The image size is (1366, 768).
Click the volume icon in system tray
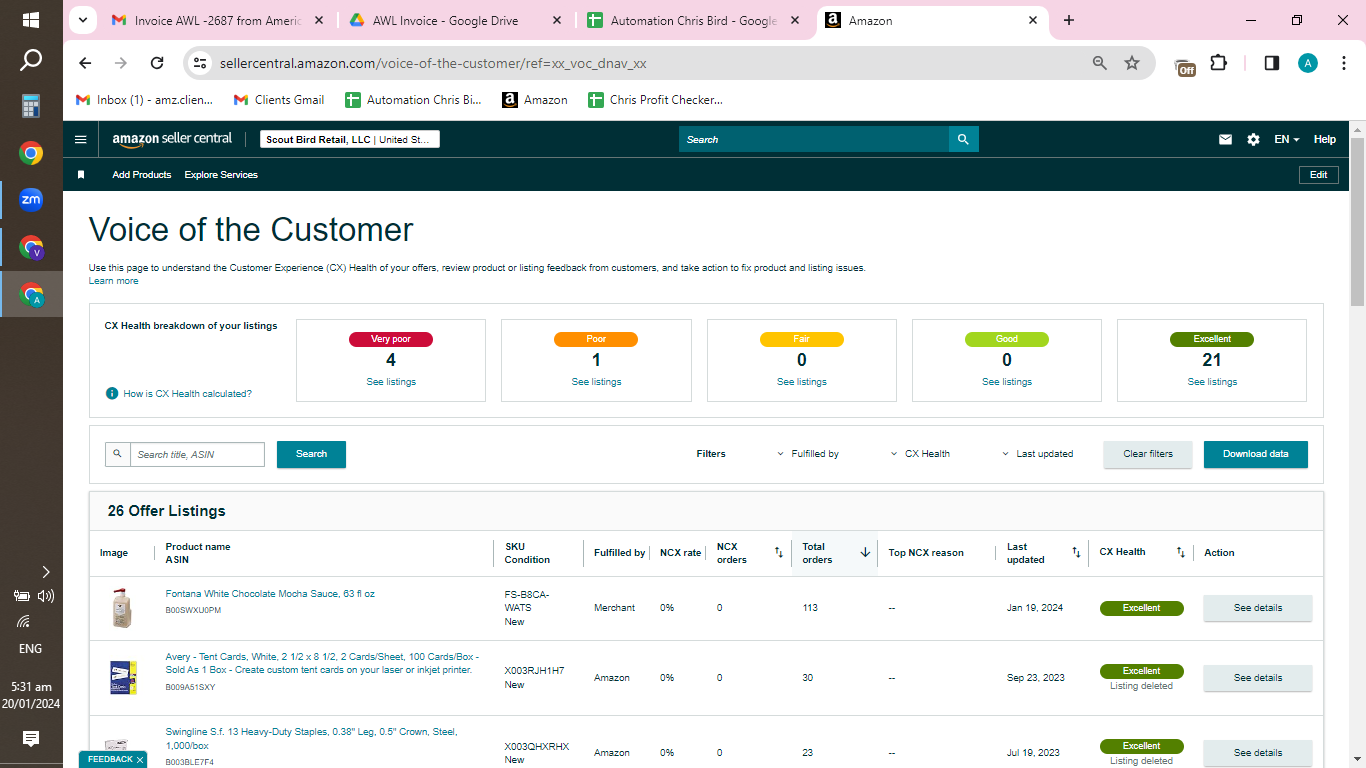pyautogui.click(x=45, y=596)
